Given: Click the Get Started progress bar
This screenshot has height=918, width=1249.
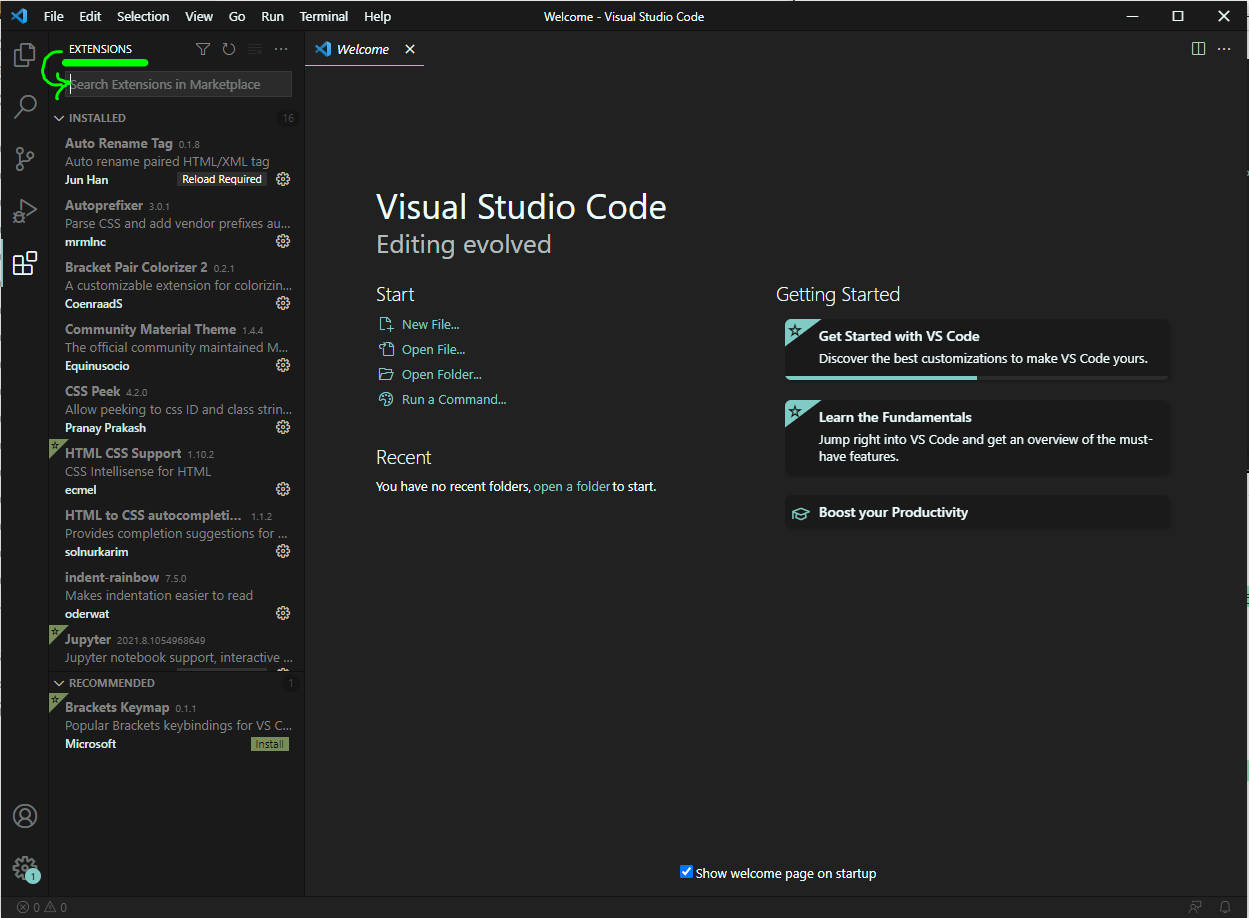Looking at the screenshot, I should coord(977,378).
